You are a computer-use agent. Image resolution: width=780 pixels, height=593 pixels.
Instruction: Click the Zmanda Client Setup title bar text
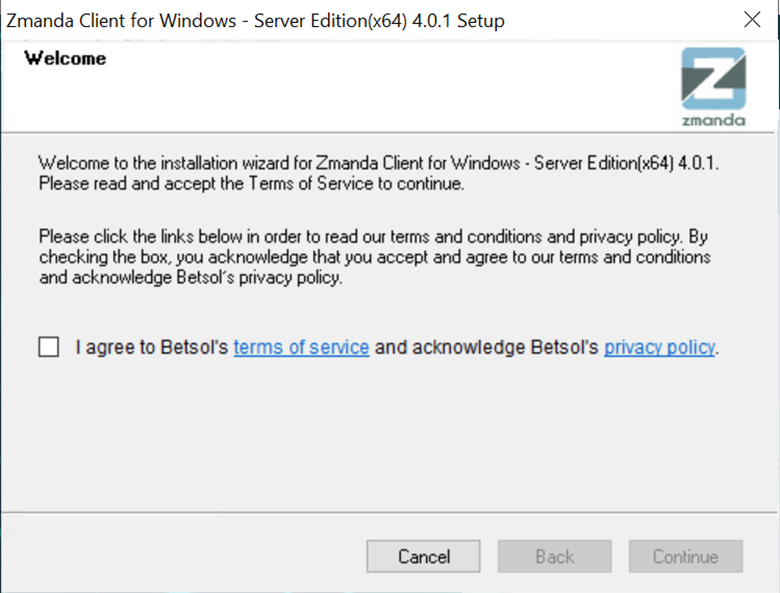point(255,21)
